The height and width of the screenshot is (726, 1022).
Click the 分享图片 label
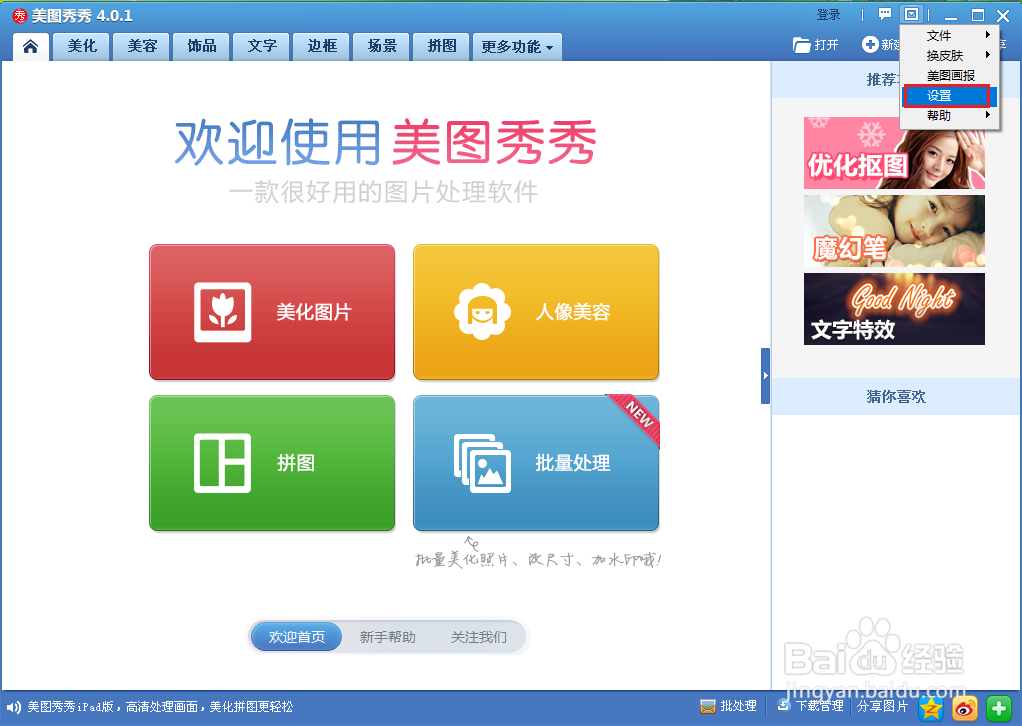[883, 706]
